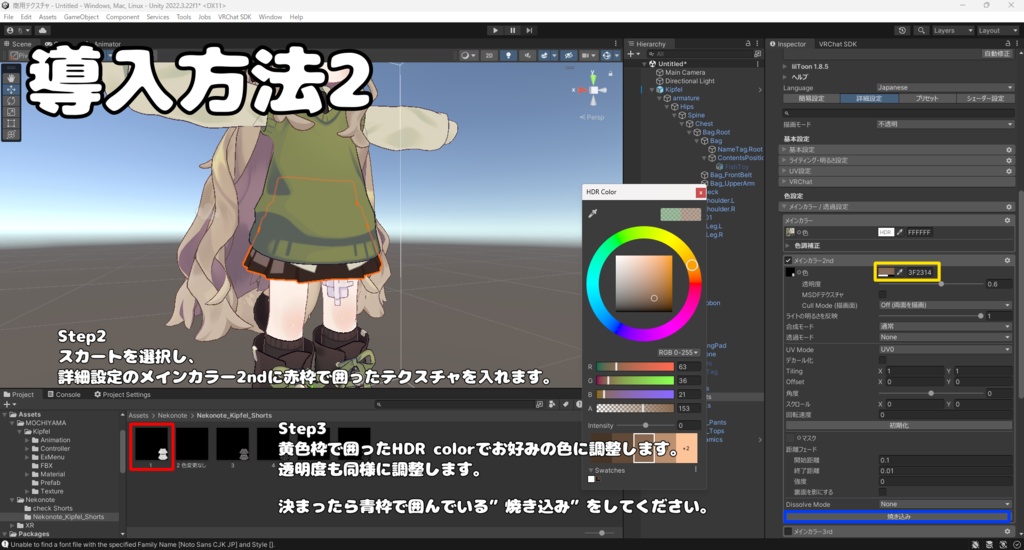The image size is (1024, 550).
Task: Click gear icon of UV設定 row
Action: (x=1009, y=171)
